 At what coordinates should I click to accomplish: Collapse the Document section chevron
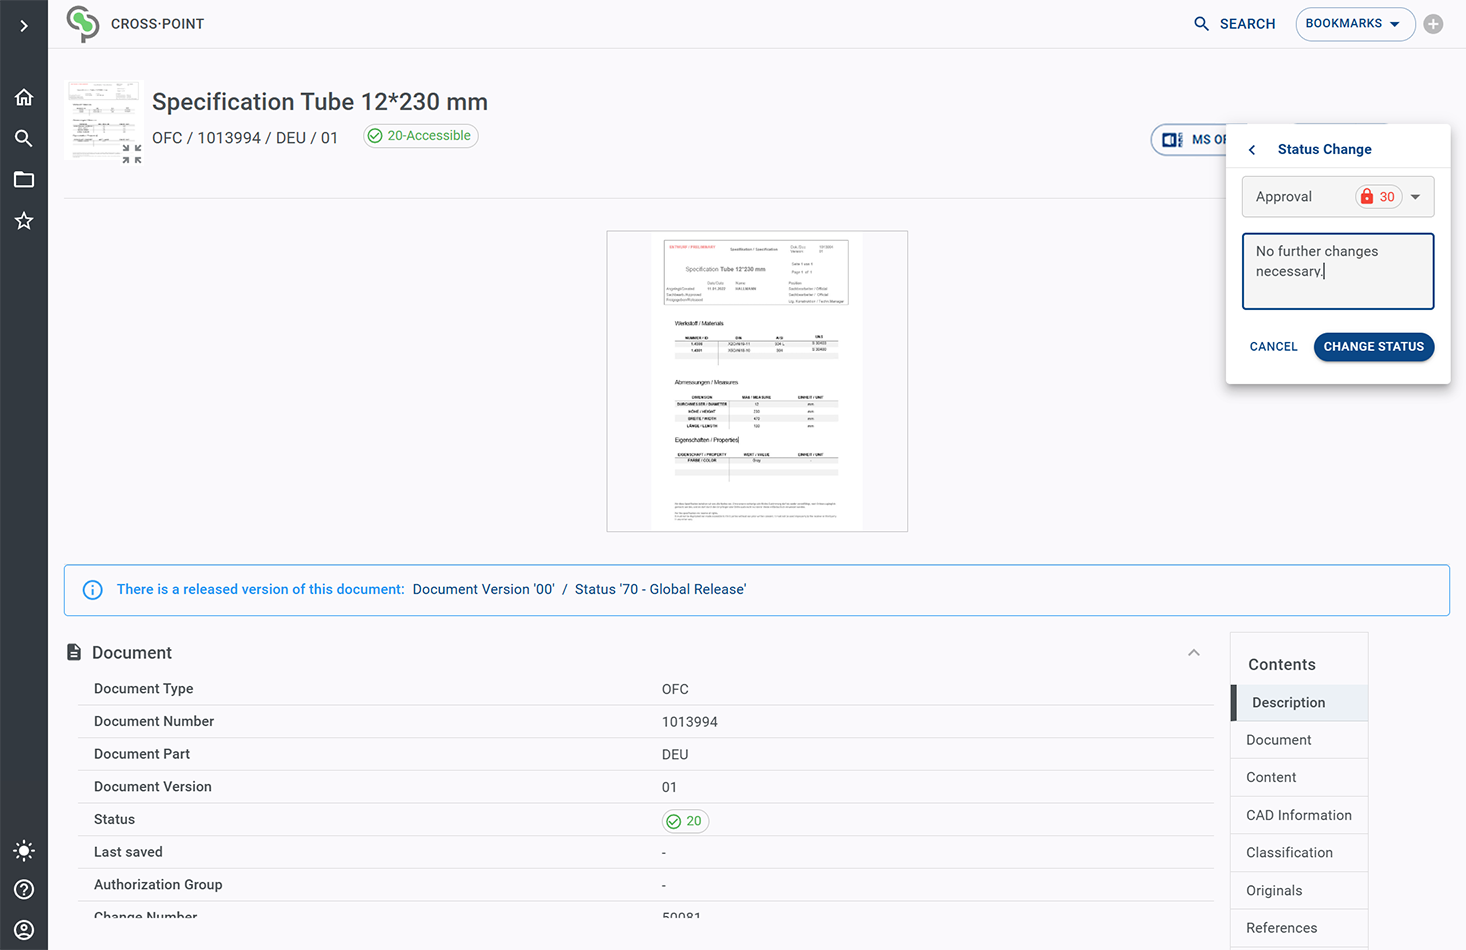tap(1193, 653)
